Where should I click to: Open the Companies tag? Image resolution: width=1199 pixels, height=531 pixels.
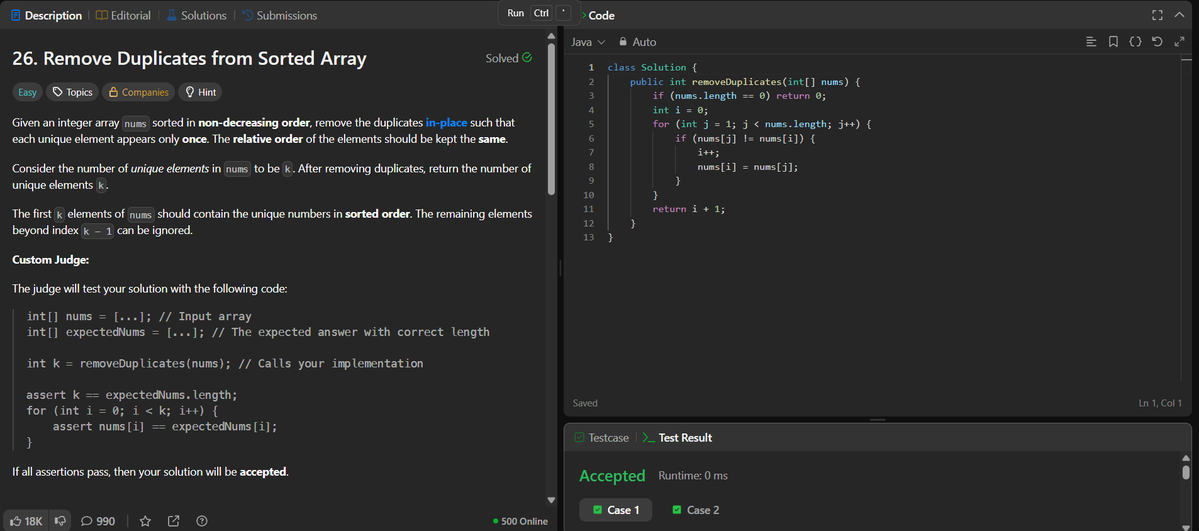pos(138,93)
